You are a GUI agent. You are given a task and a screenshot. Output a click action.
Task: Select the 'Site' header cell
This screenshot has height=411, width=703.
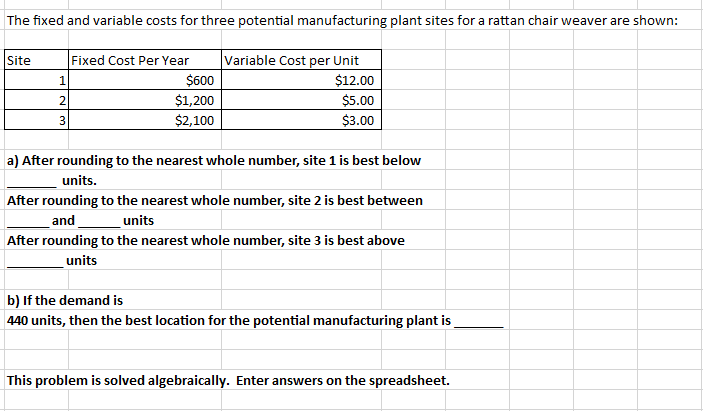pos(36,60)
